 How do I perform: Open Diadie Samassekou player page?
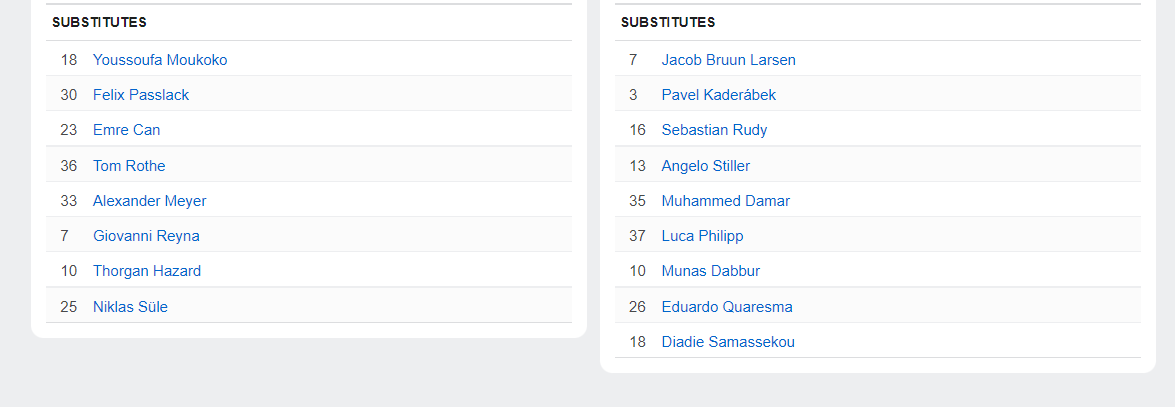pyautogui.click(x=728, y=342)
